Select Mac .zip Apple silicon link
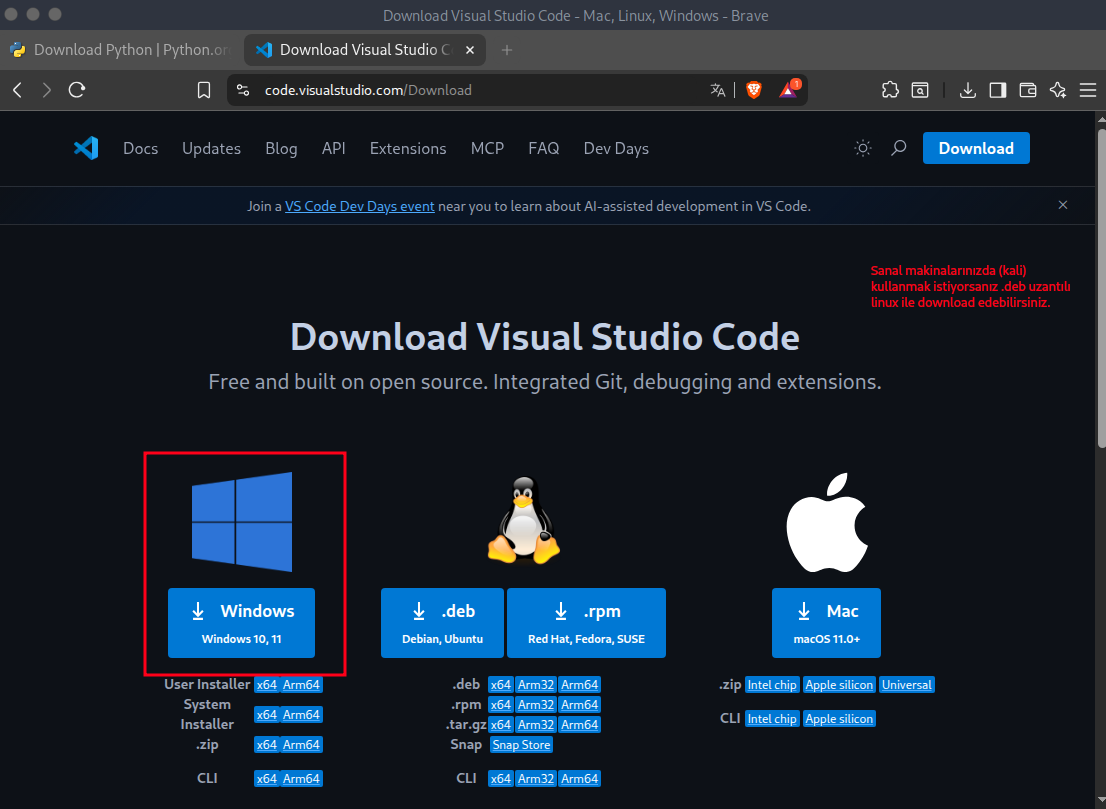Viewport: 1106px width, 809px height. (x=839, y=685)
